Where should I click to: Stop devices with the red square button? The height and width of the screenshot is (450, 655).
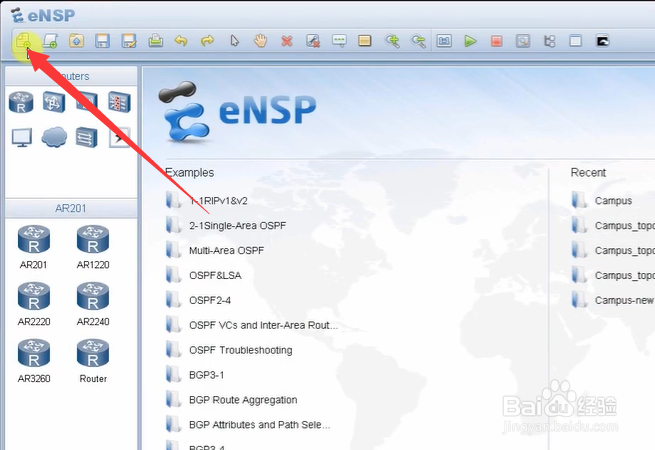496,41
